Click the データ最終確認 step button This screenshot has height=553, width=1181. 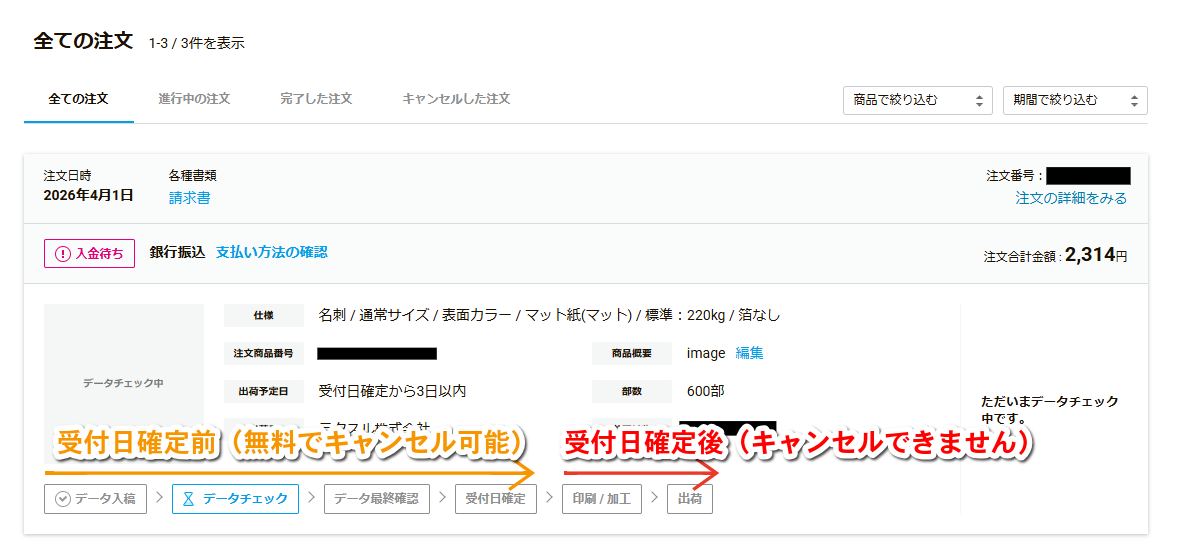(x=375, y=498)
